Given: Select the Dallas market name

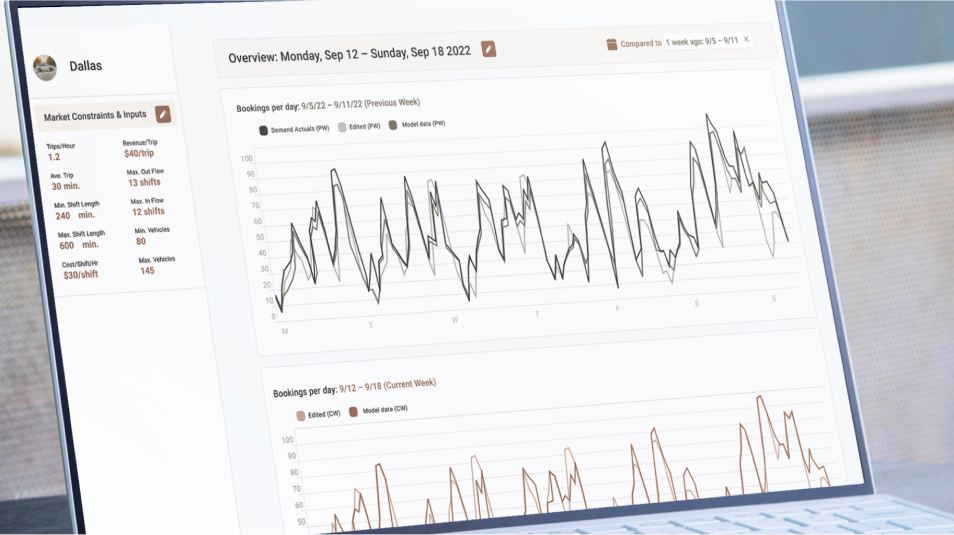Looking at the screenshot, I should pyautogui.click(x=85, y=66).
